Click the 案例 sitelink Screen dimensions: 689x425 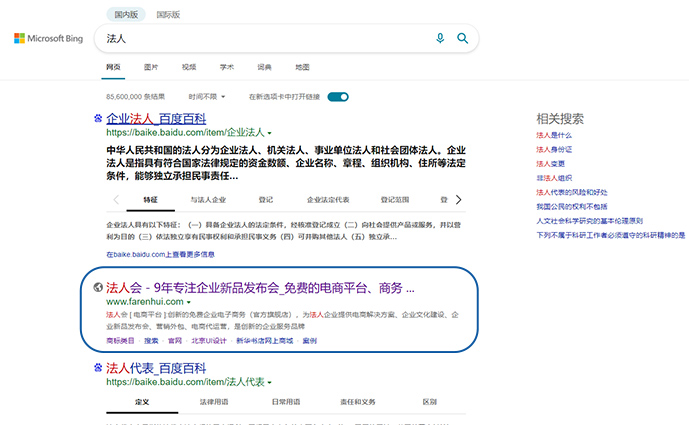(310, 341)
